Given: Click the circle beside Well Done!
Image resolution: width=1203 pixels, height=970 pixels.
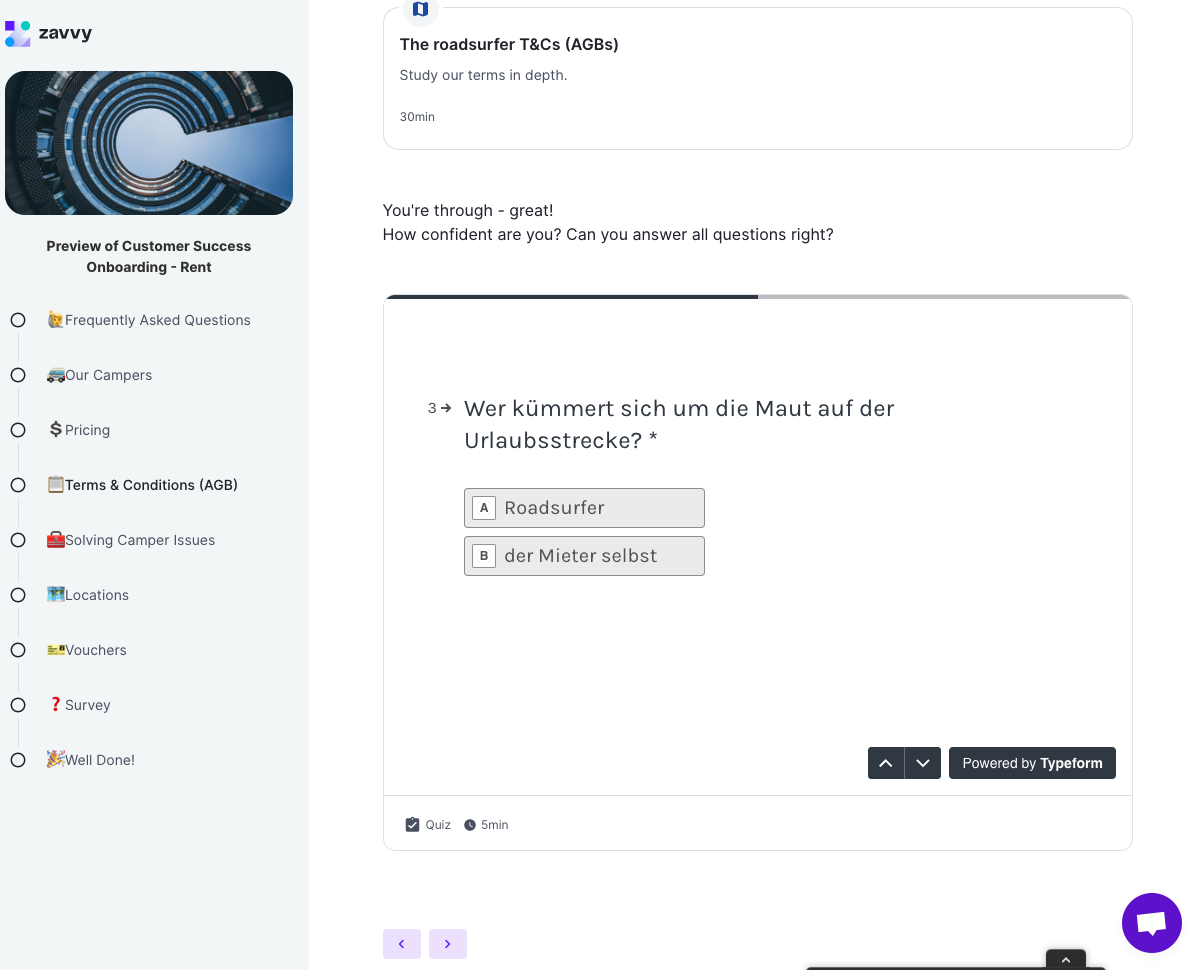Looking at the screenshot, I should 18,760.
